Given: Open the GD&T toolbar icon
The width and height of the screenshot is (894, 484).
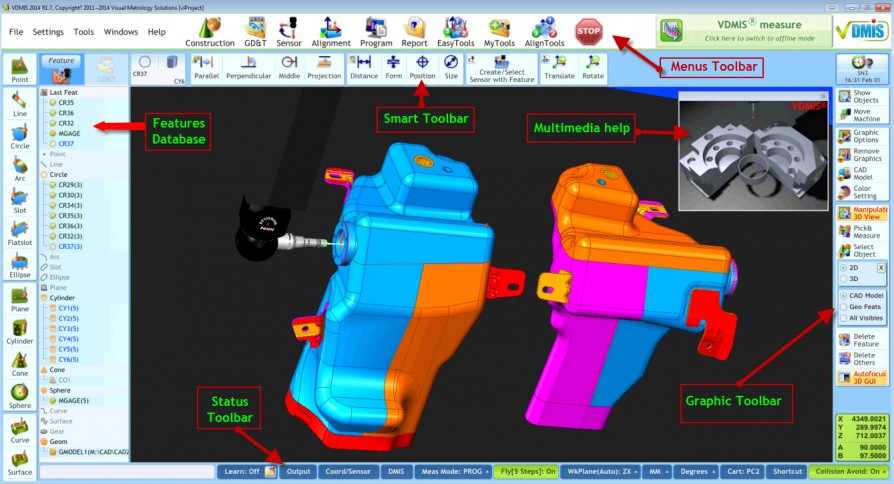Looking at the screenshot, I should [255, 32].
